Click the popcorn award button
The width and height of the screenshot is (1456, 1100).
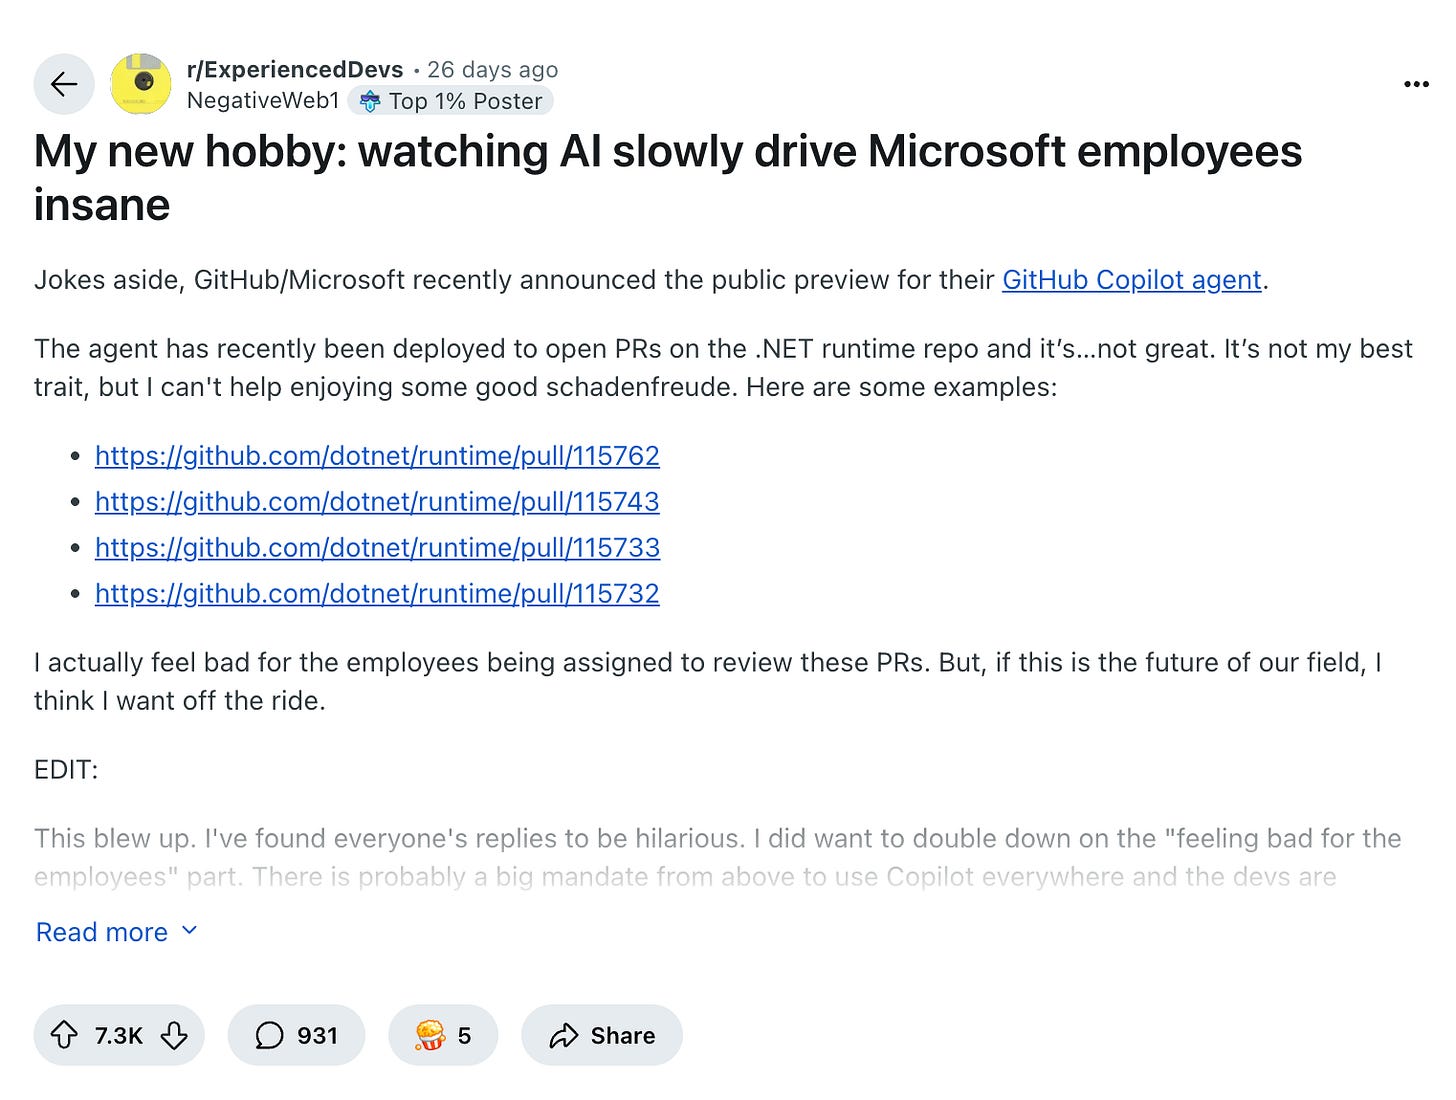[x=443, y=1035]
